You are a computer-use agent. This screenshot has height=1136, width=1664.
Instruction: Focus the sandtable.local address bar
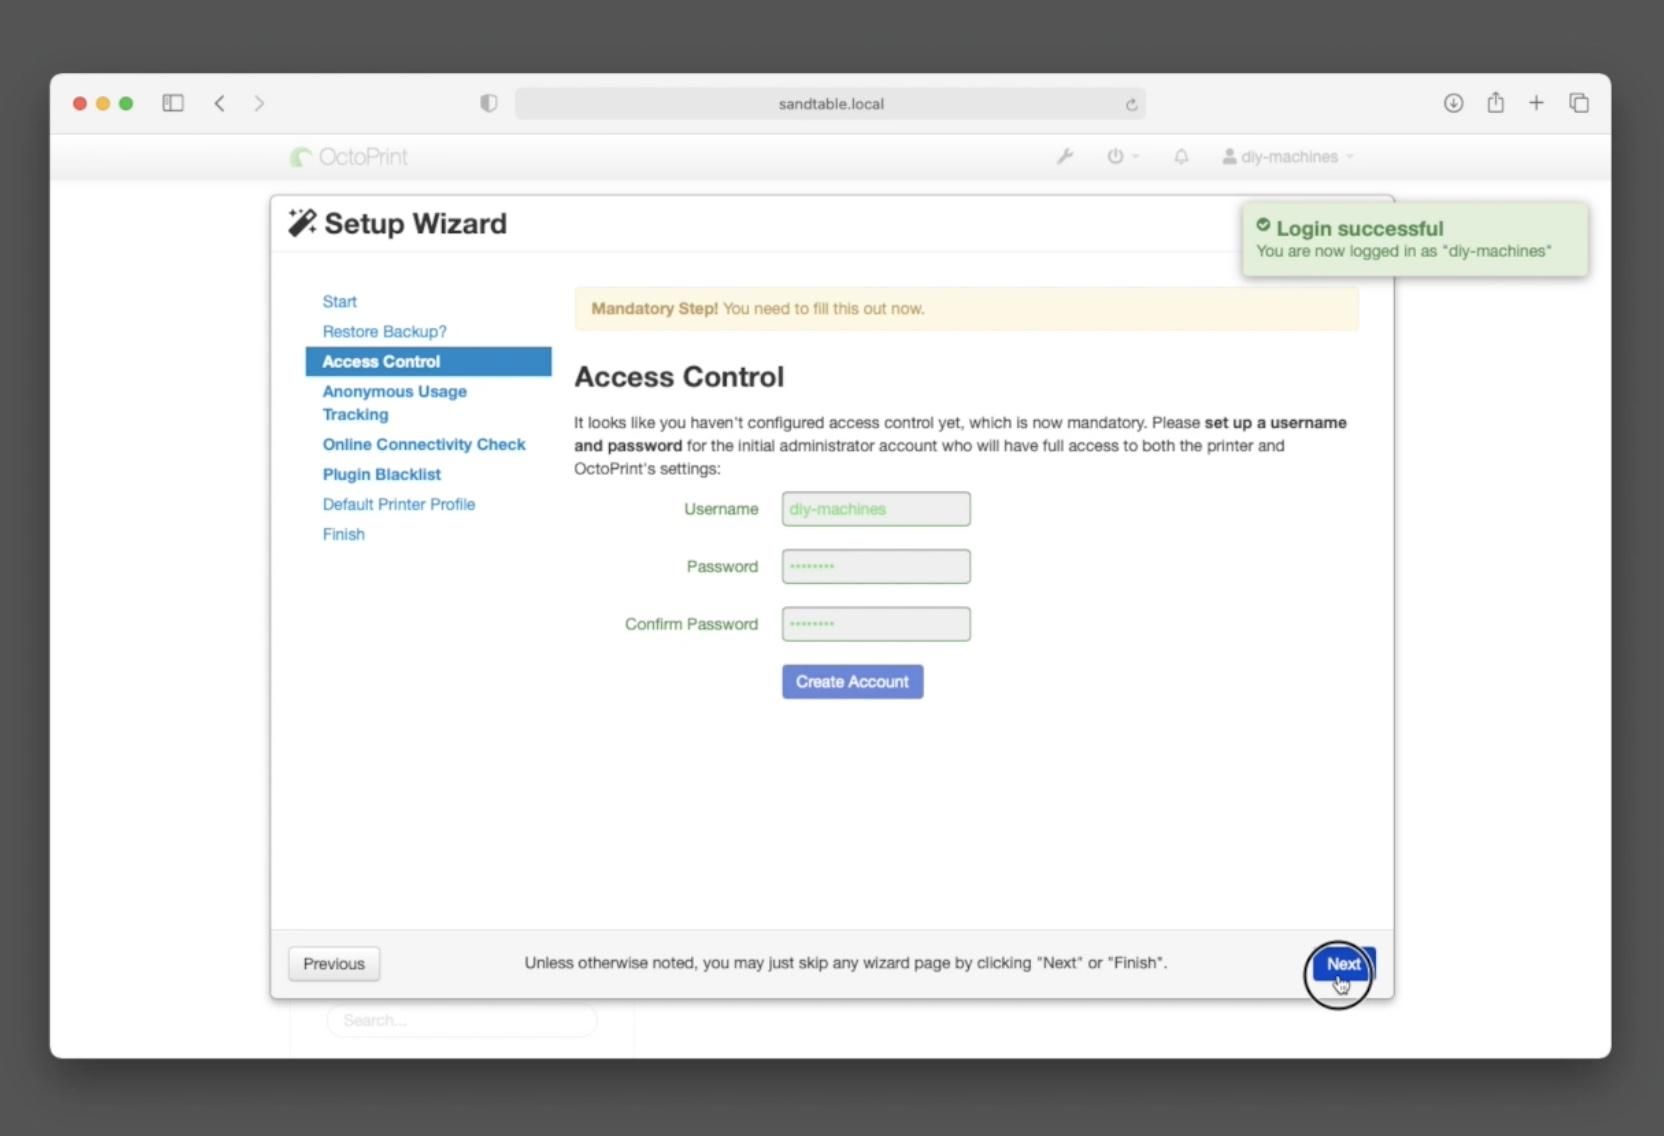830,104
